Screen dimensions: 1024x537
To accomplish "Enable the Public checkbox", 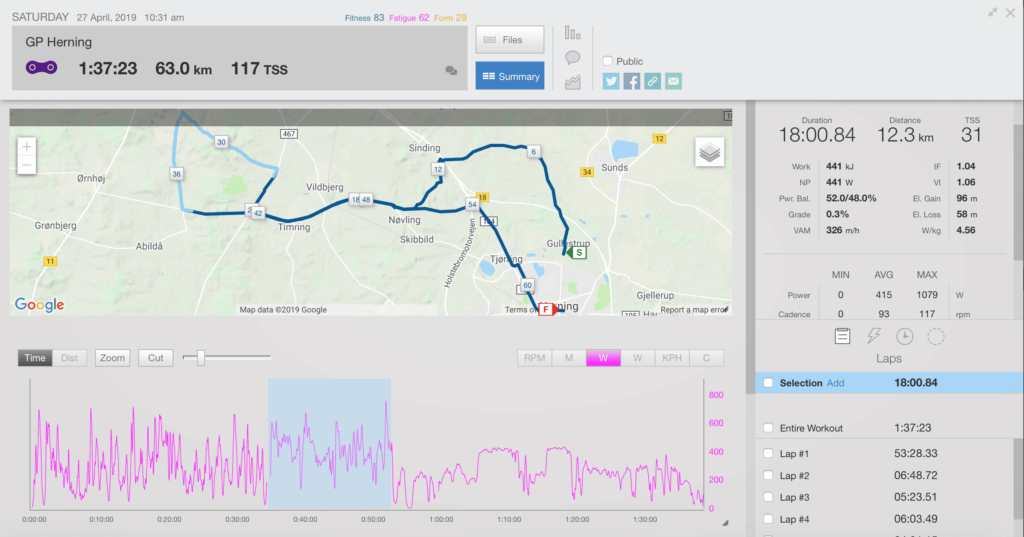I will click(608, 61).
